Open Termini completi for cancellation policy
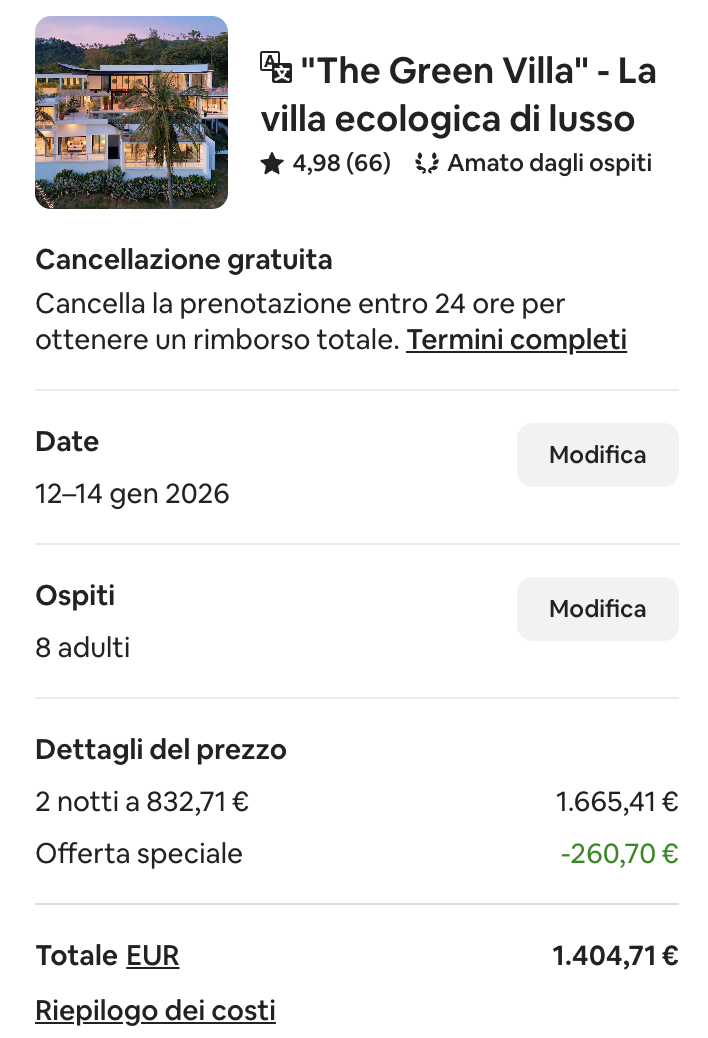This screenshot has width=708, height=1038. pos(515,339)
